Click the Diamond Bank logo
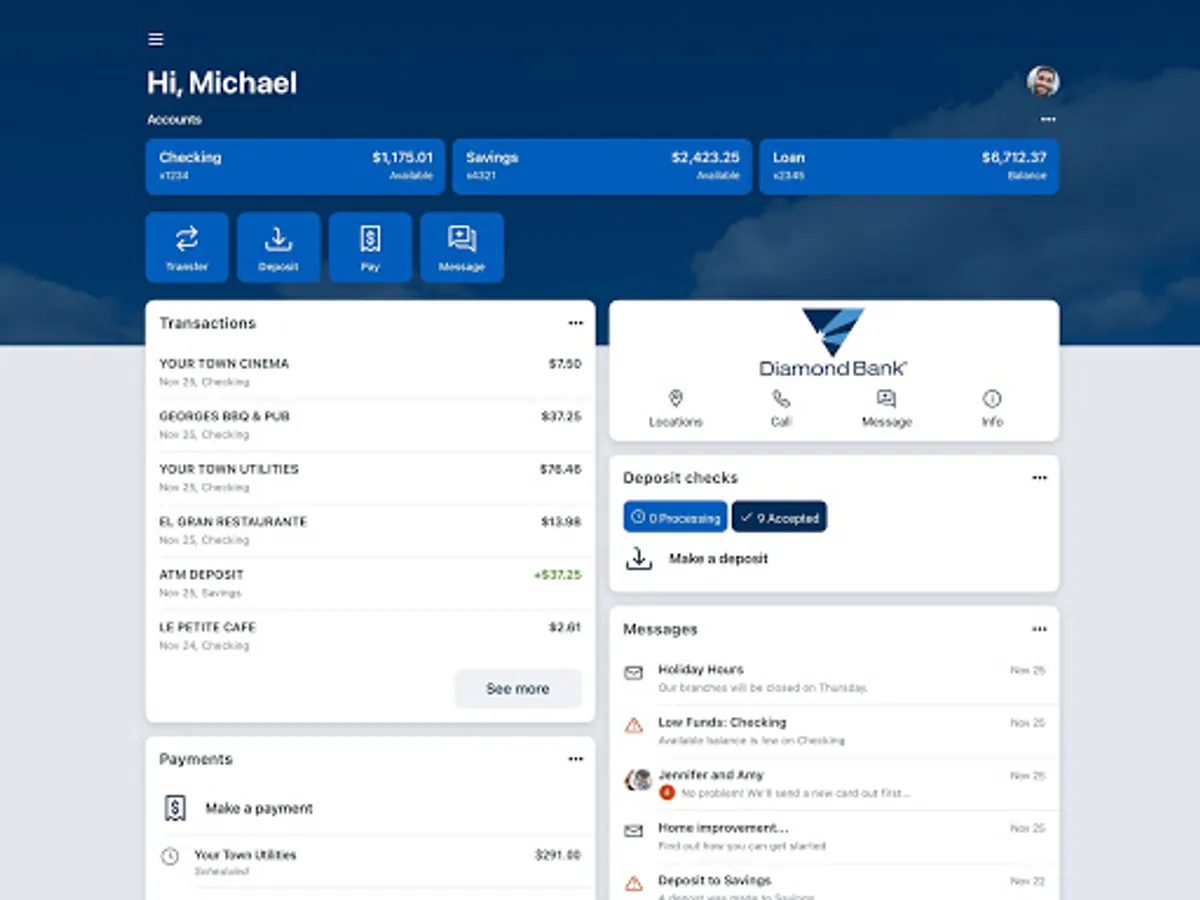Viewport: 1200px width, 900px height. coord(833,343)
